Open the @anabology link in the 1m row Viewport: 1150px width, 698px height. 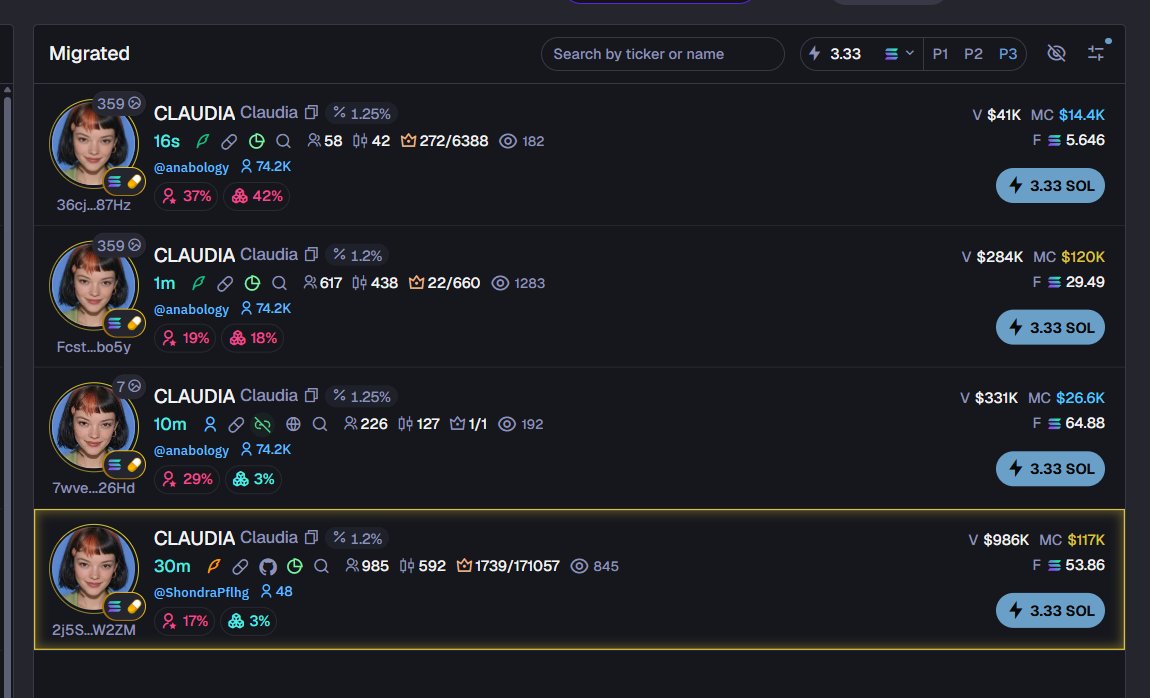pos(191,309)
